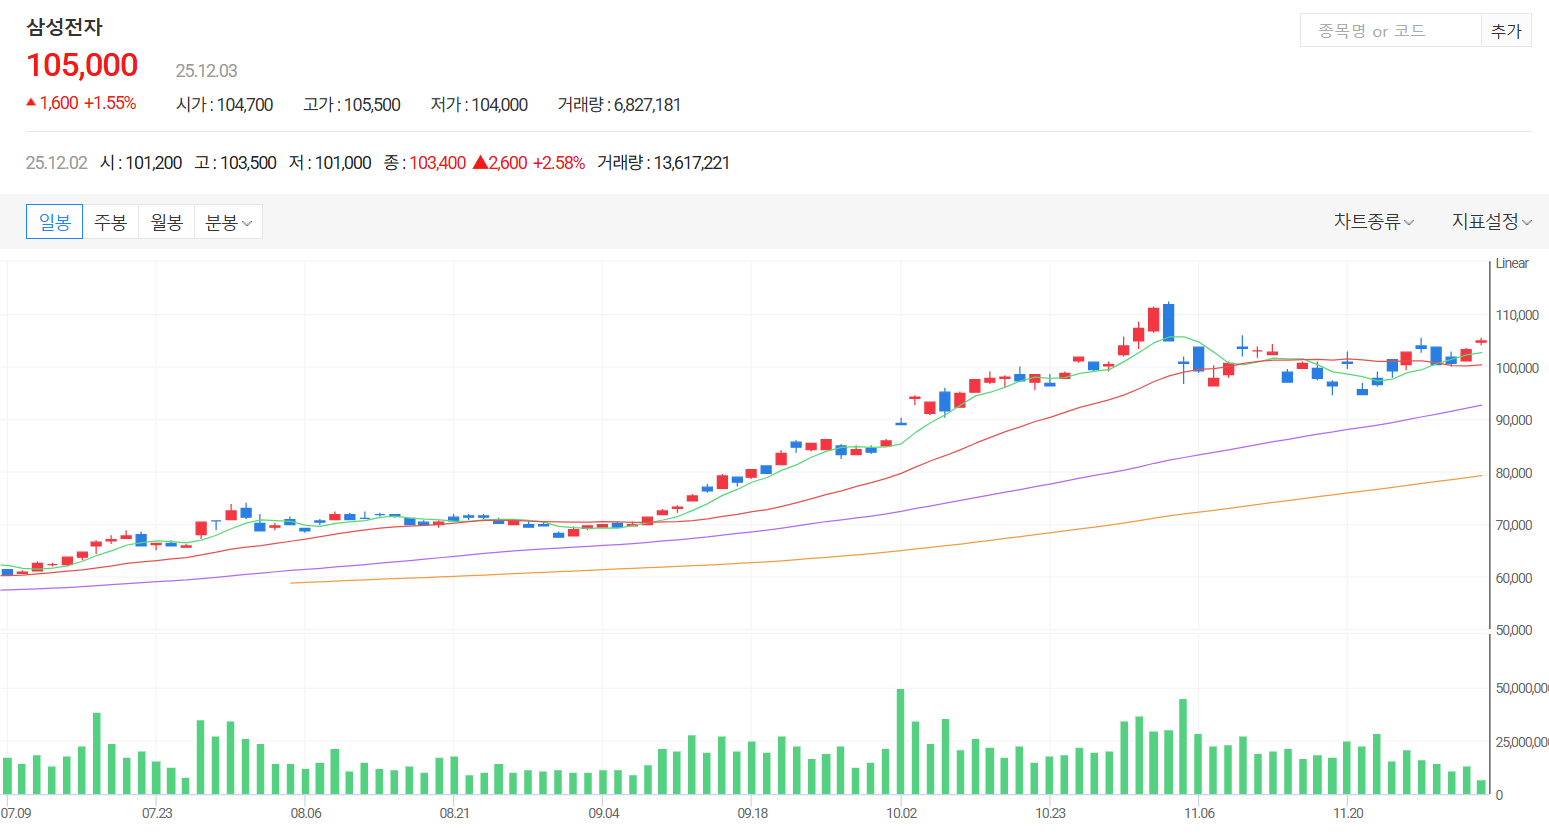Expand the 지표설정 indicator settings menu
Viewport: 1549px width, 837px height.
1492,221
